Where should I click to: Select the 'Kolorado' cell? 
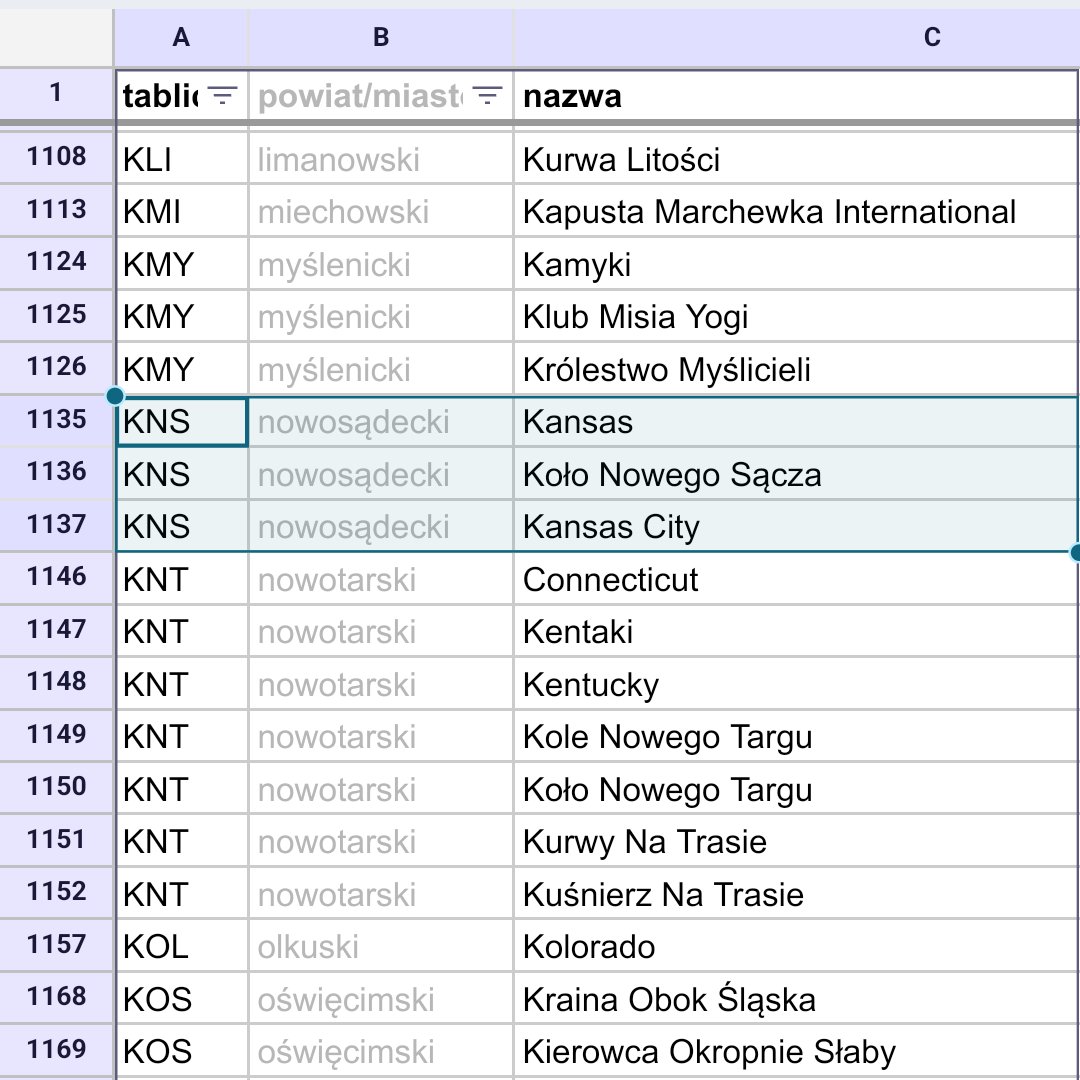point(796,946)
